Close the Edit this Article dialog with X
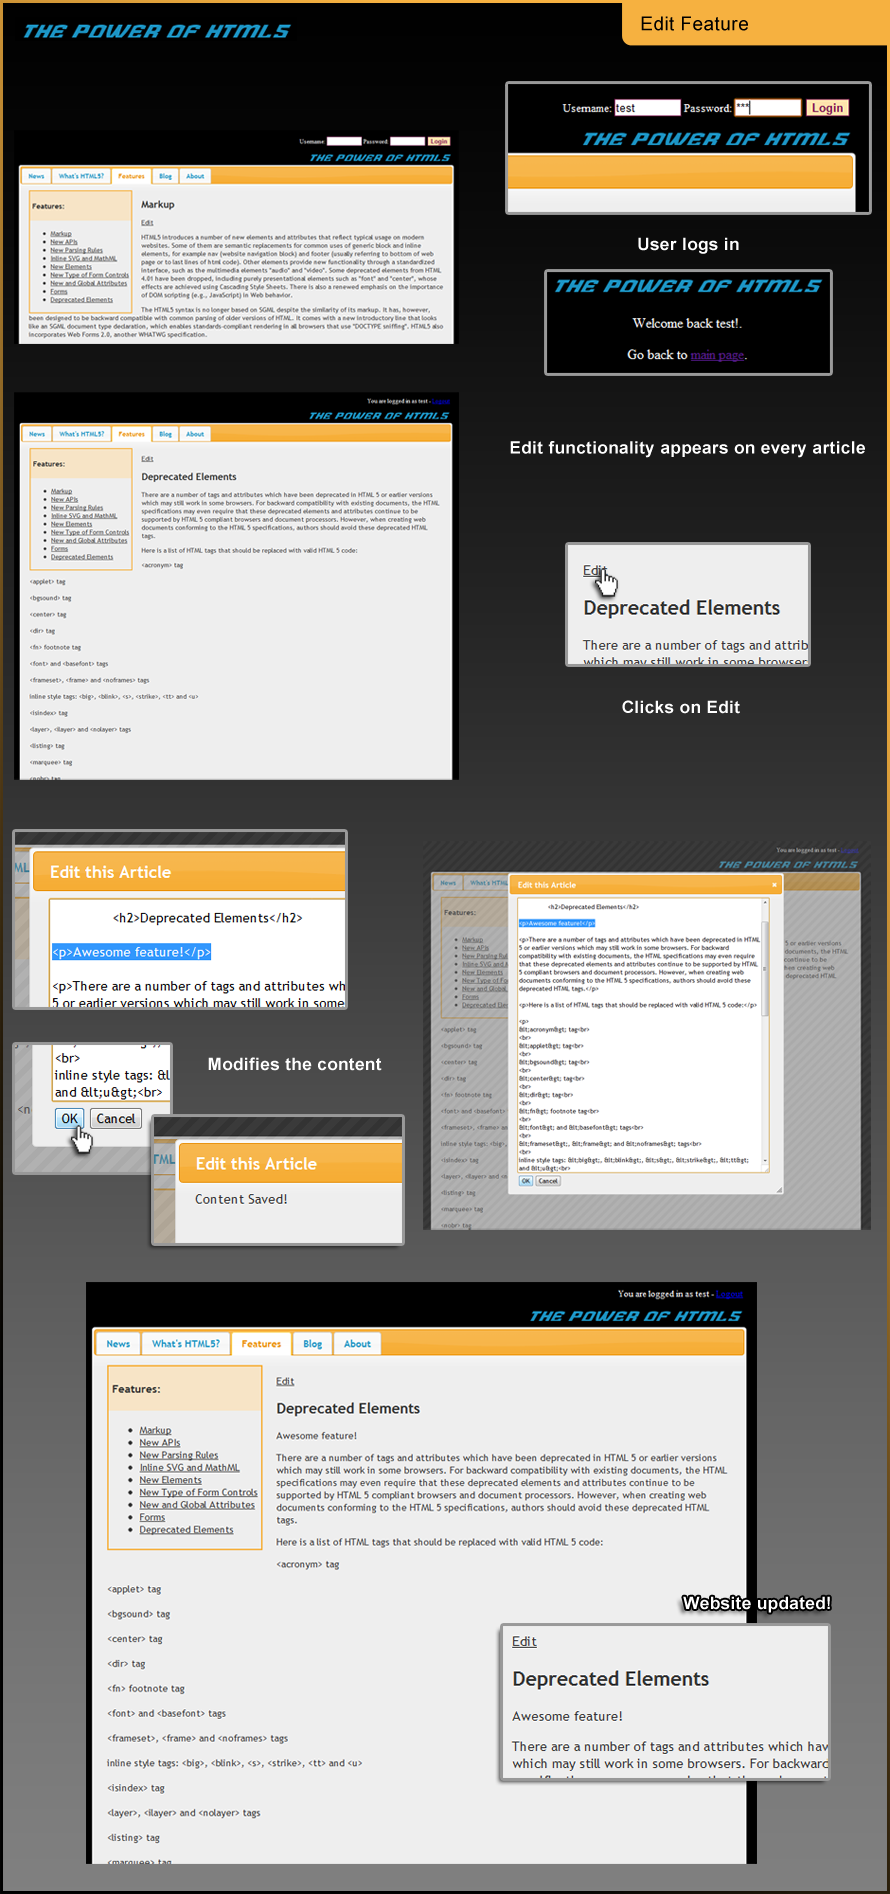This screenshot has width=890, height=1894. pos(773,885)
